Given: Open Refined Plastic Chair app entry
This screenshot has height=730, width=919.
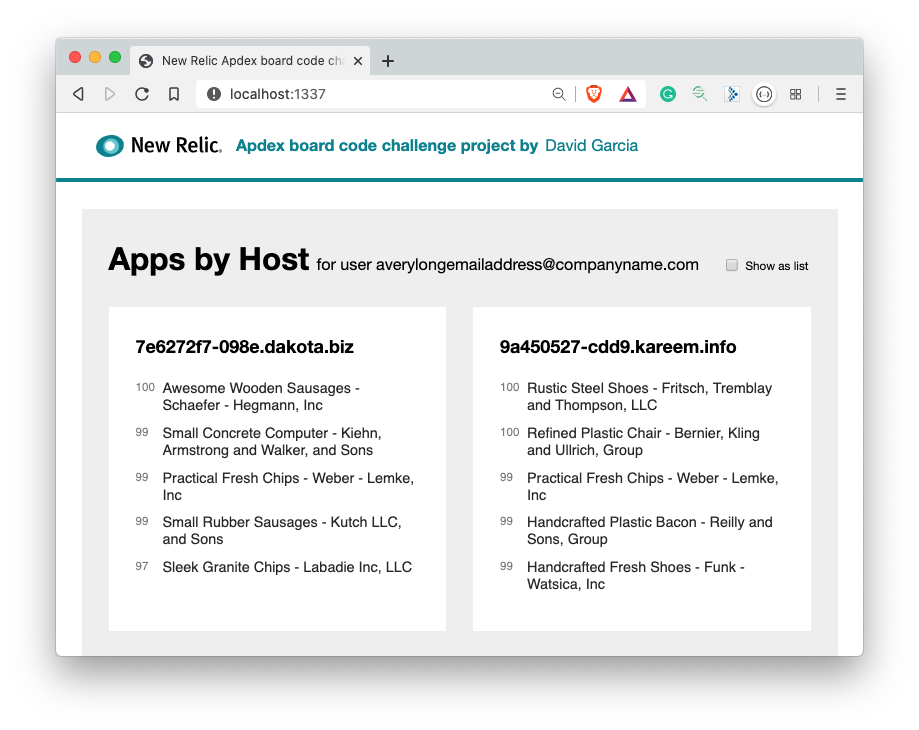Looking at the screenshot, I should click(x=644, y=442).
